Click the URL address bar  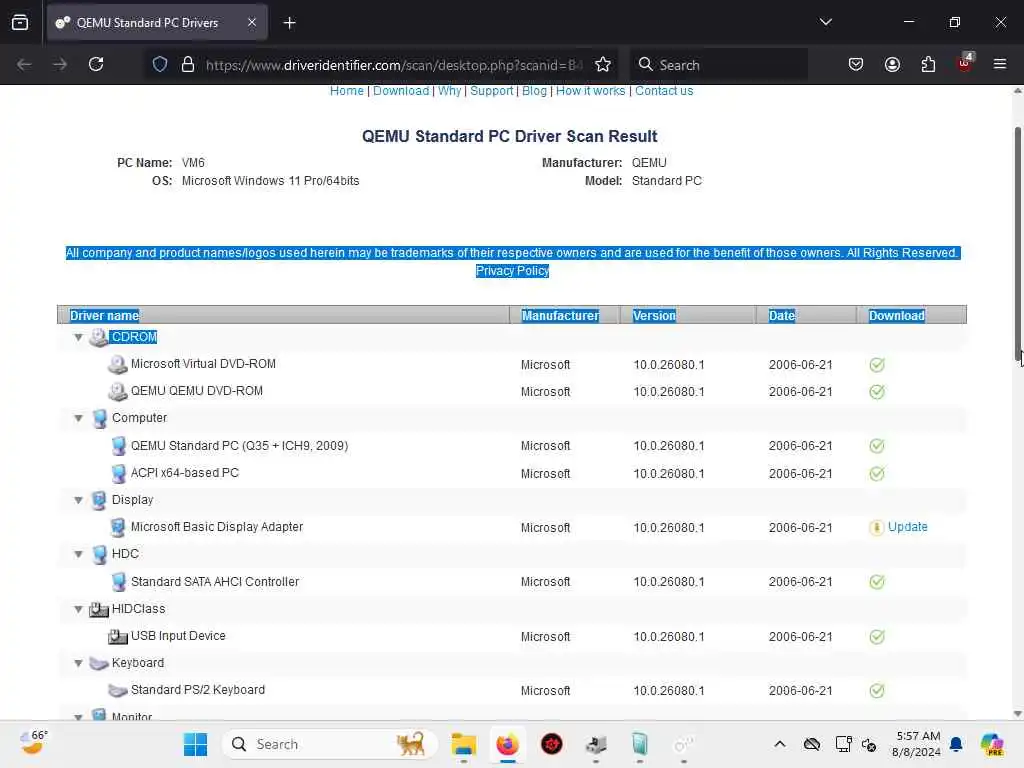pos(392,65)
